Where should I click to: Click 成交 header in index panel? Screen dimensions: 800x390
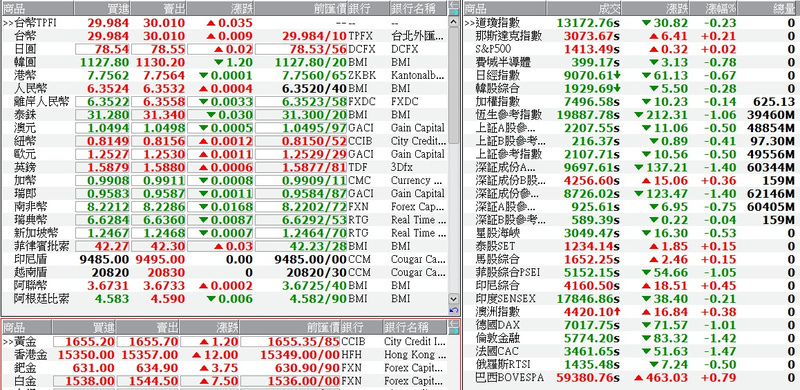pyautogui.click(x=584, y=8)
